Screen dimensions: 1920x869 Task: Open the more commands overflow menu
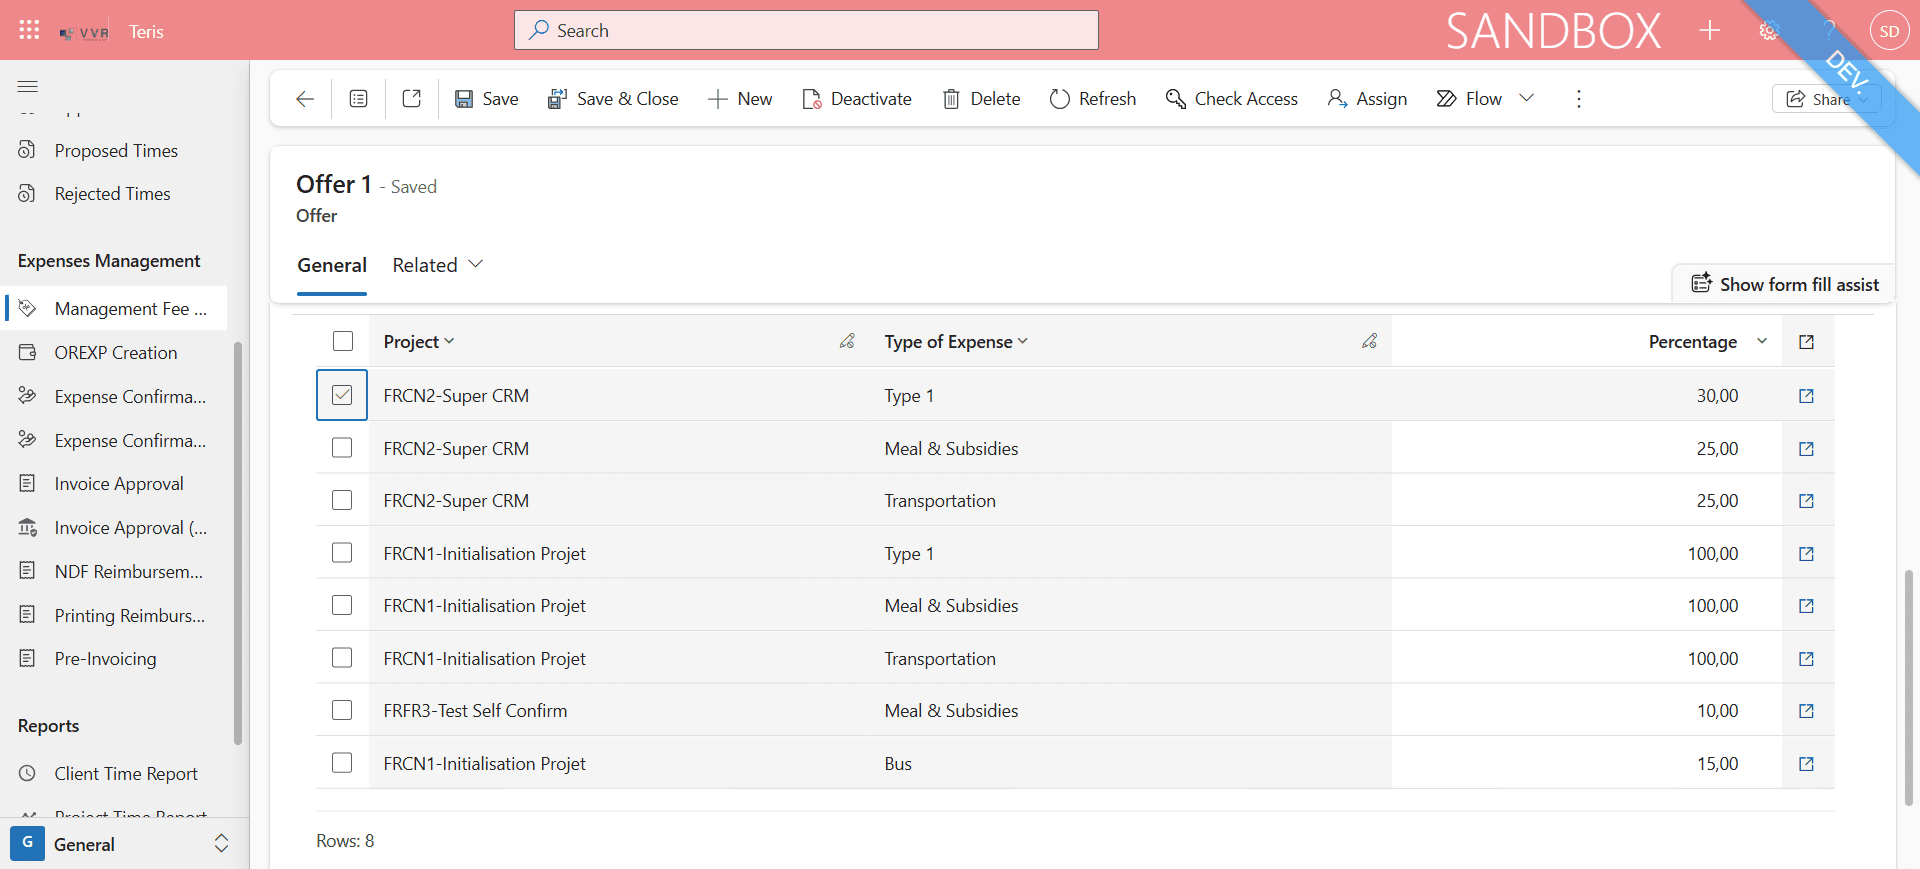click(x=1579, y=99)
